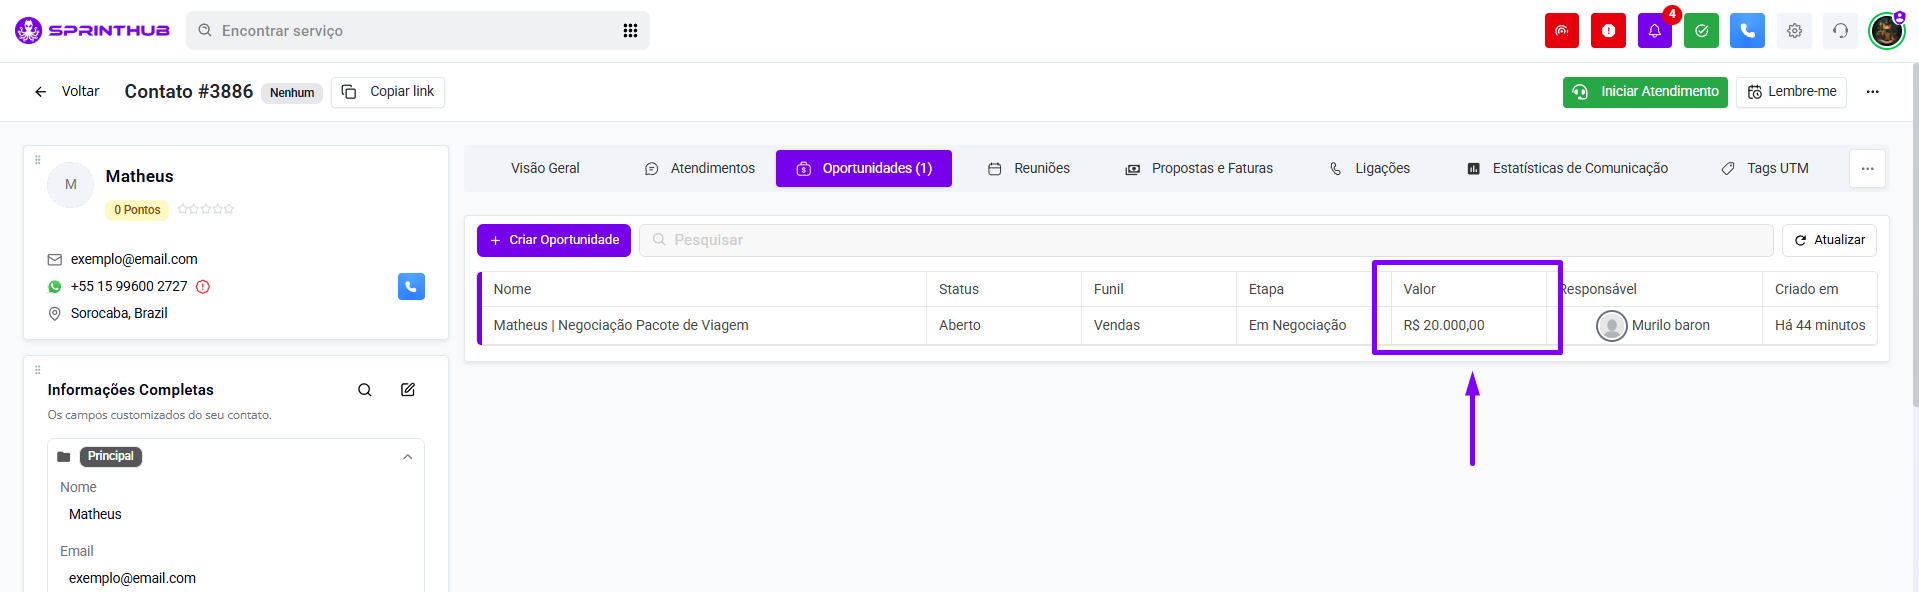Open user profile avatar in top right
The image size is (1919, 592).
pos(1886,31)
